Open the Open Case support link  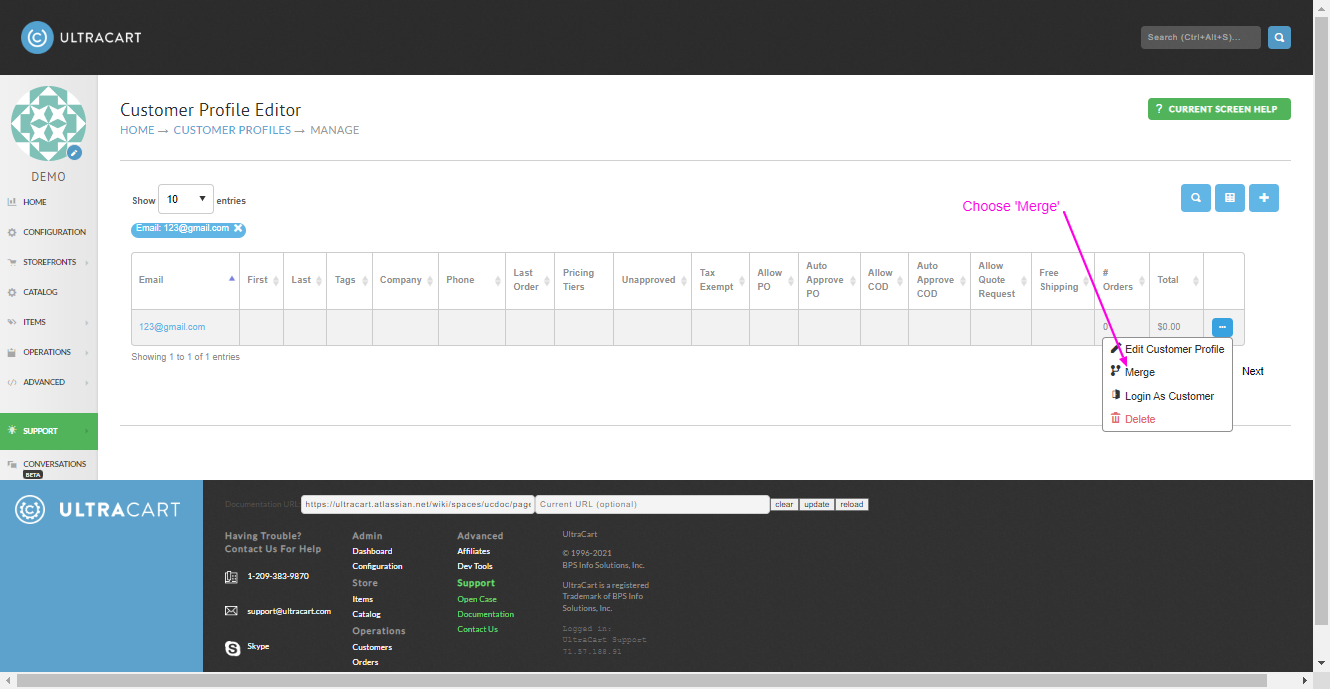click(x=477, y=599)
